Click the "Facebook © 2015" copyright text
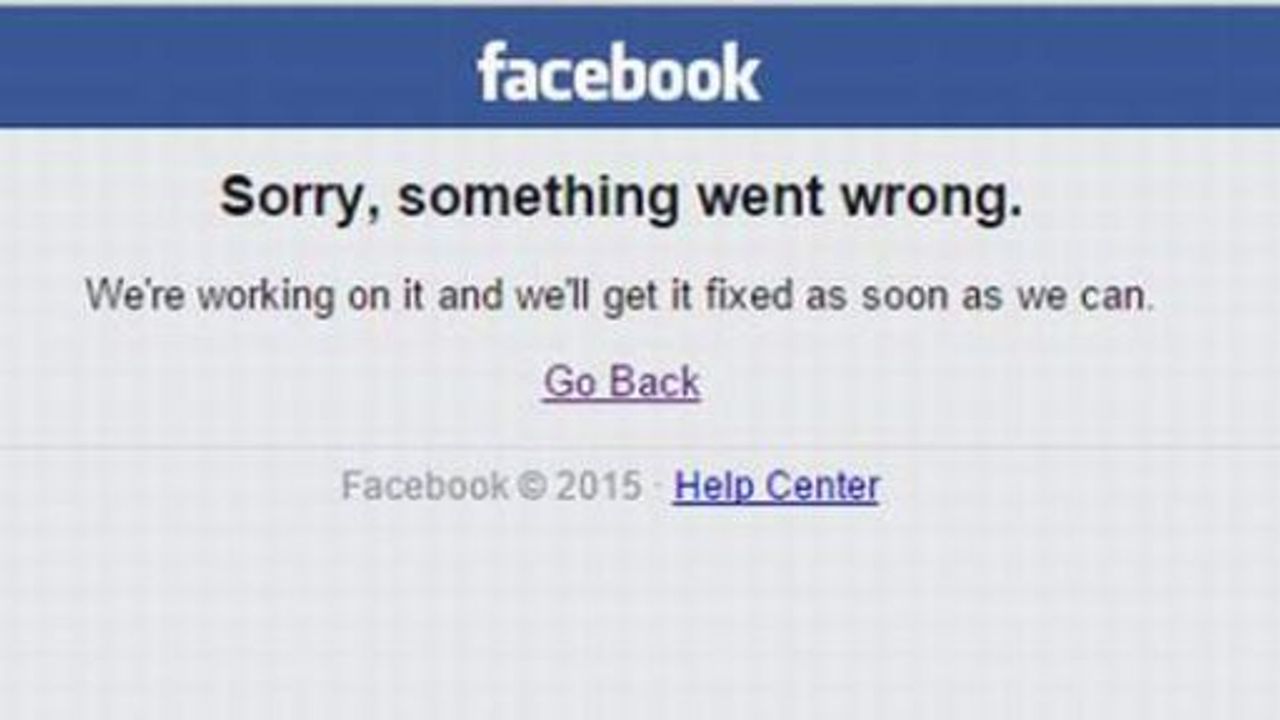 (x=491, y=486)
